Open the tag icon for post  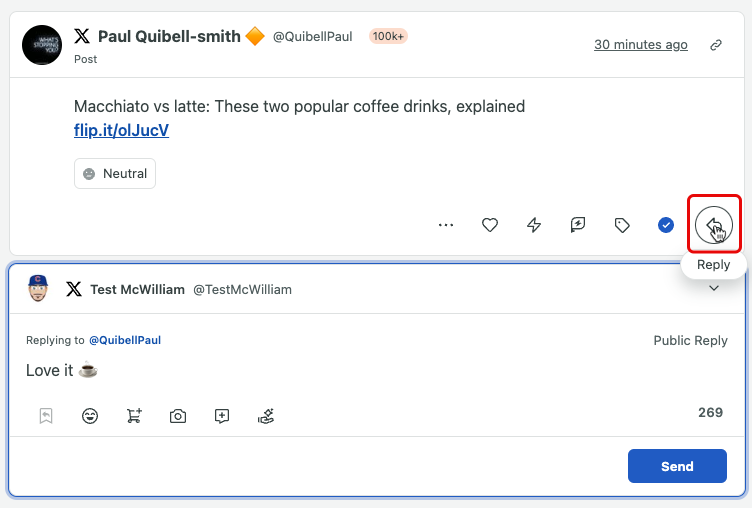pos(622,225)
